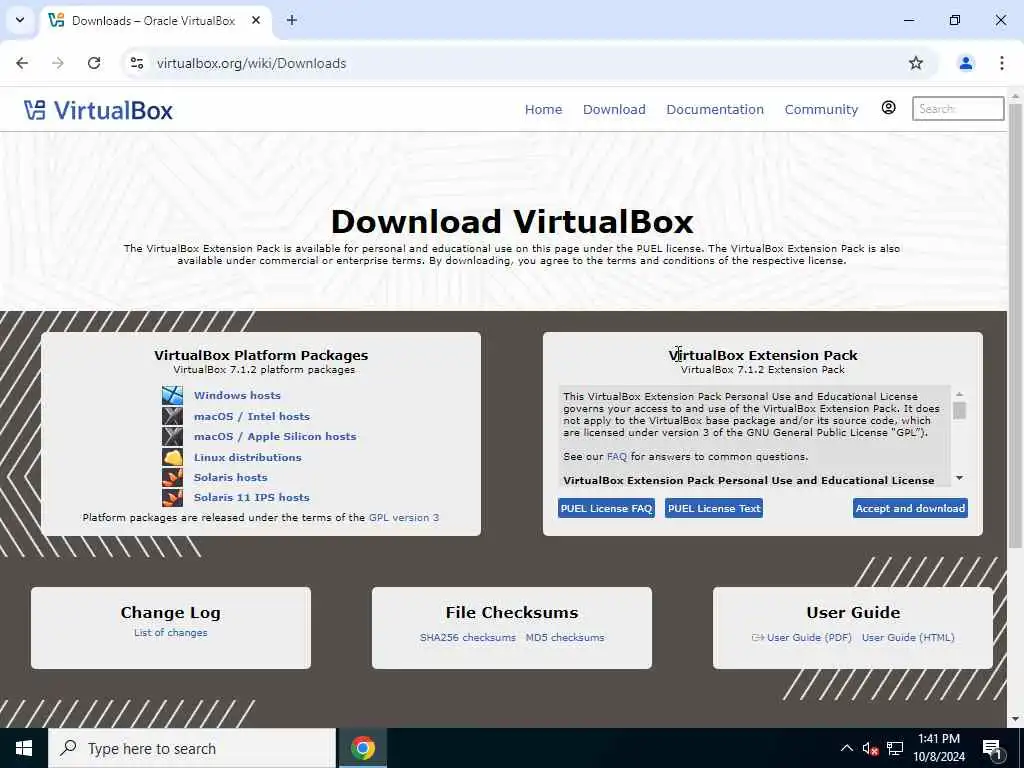This screenshot has width=1024, height=768.
Task: Open the Chrome profile icon
Action: pos(965,63)
